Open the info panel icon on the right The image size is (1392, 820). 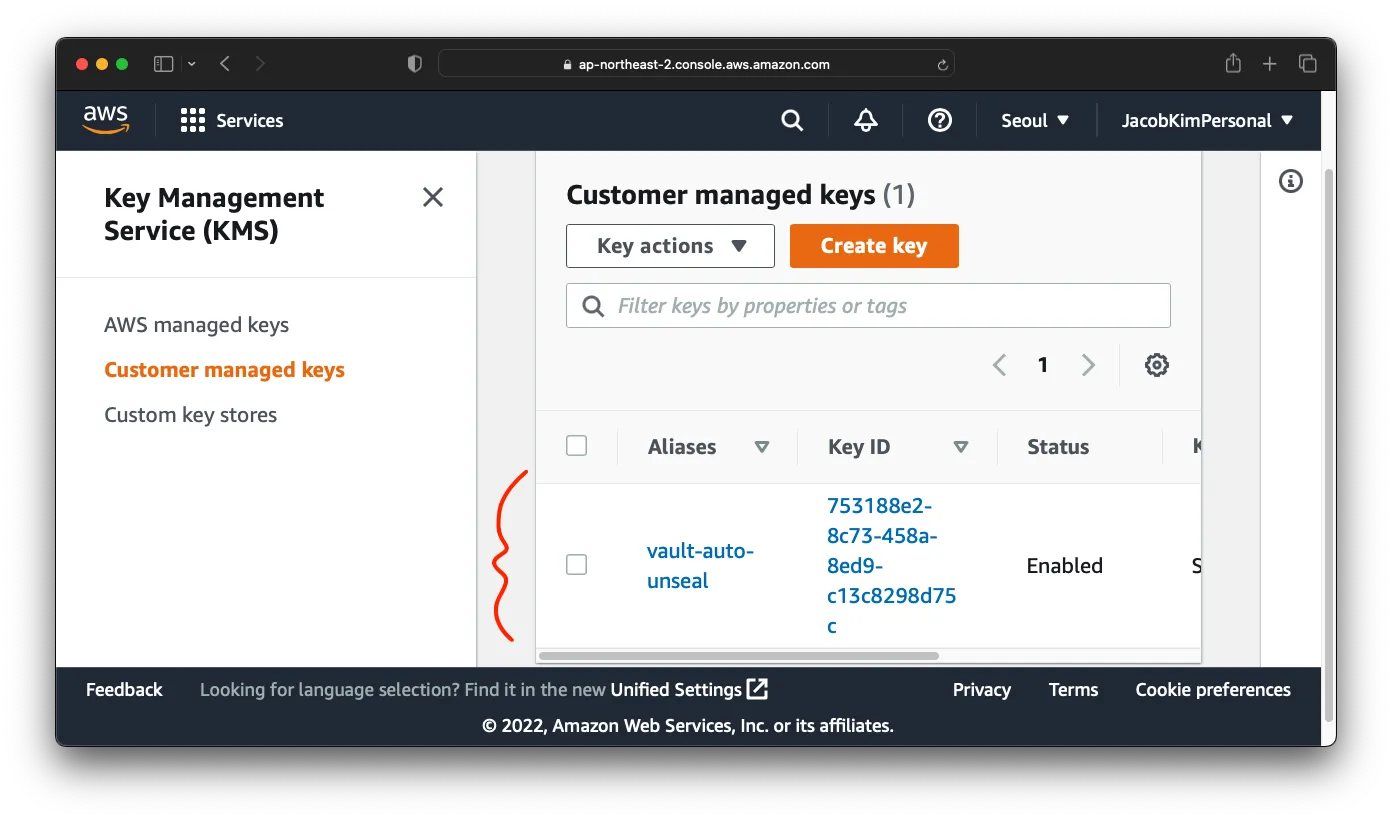[1290, 181]
